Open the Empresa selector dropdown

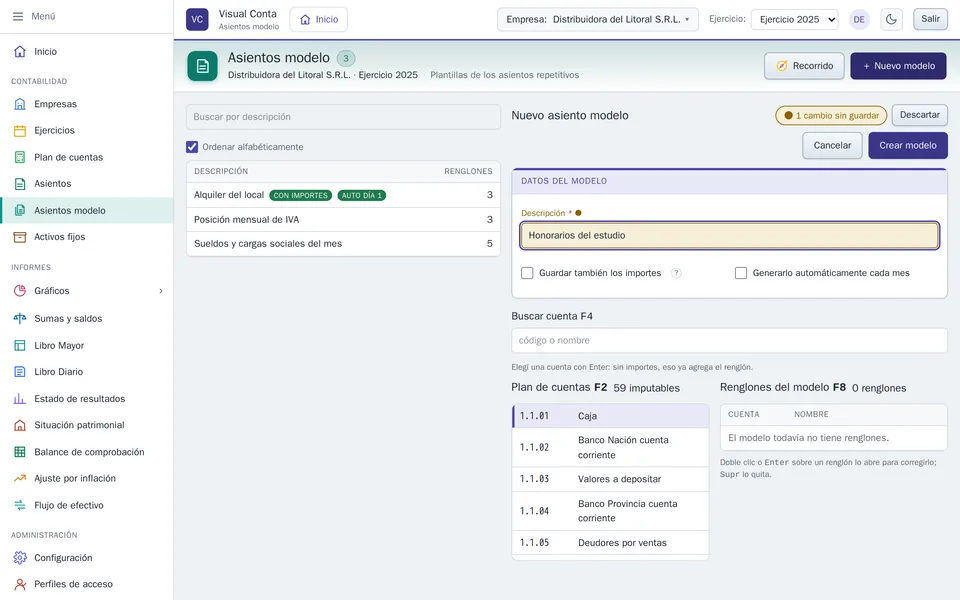pos(598,19)
